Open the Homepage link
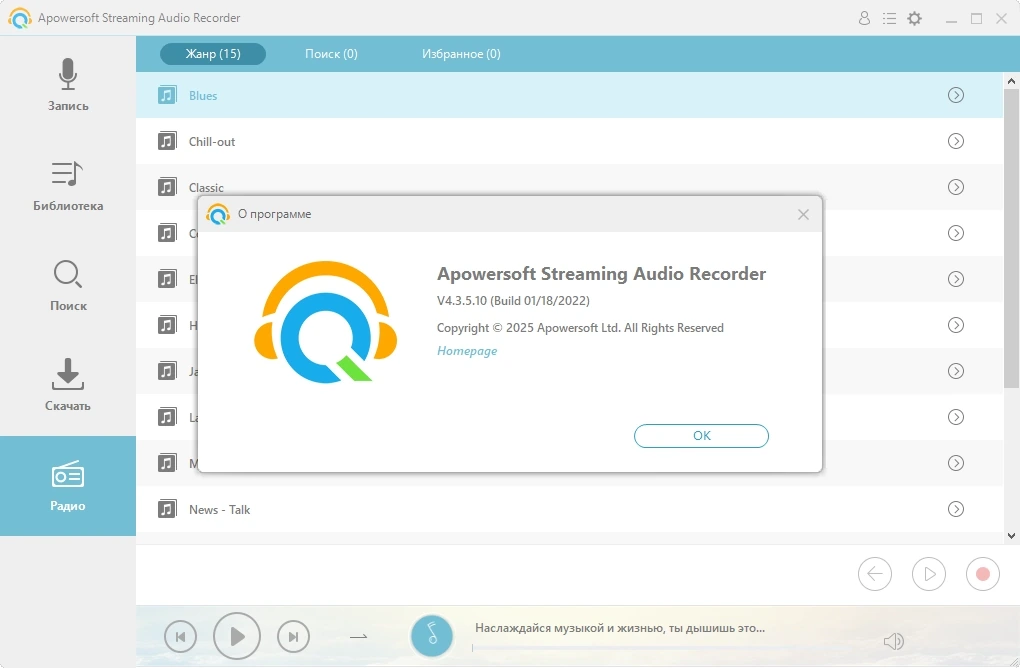Image resolution: width=1020 pixels, height=668 pixels. point(466,351)
